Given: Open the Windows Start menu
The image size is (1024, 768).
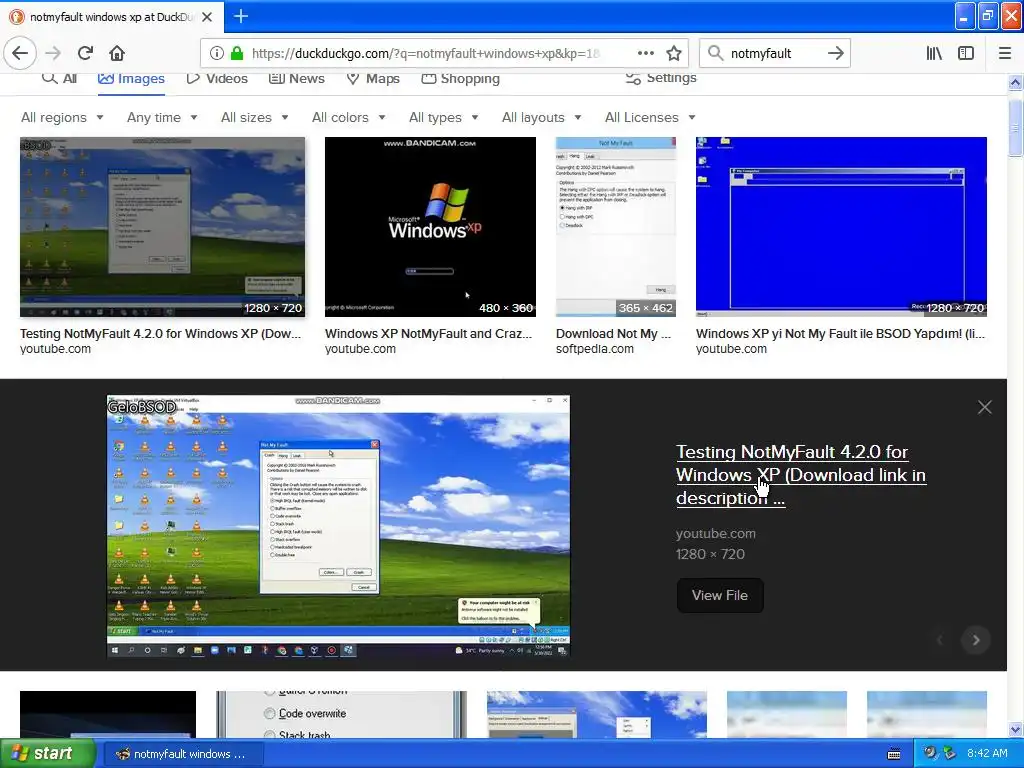Looking at the screenshot, I should 47,754.
